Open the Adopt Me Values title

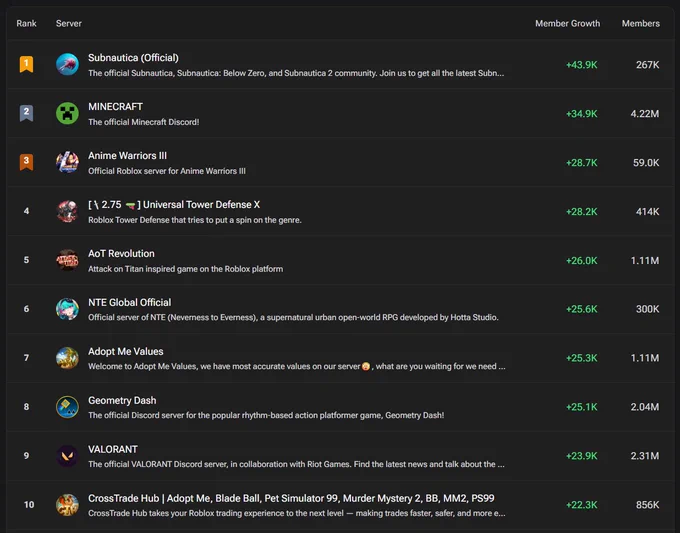tap(126, 351)
